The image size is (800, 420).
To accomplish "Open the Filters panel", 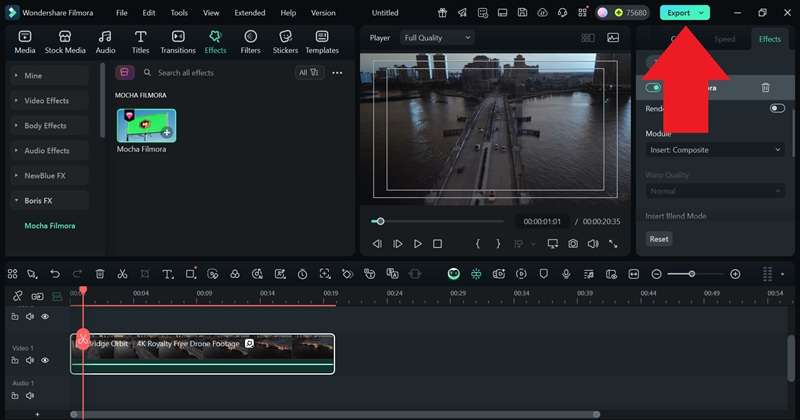I will [250, 42].
